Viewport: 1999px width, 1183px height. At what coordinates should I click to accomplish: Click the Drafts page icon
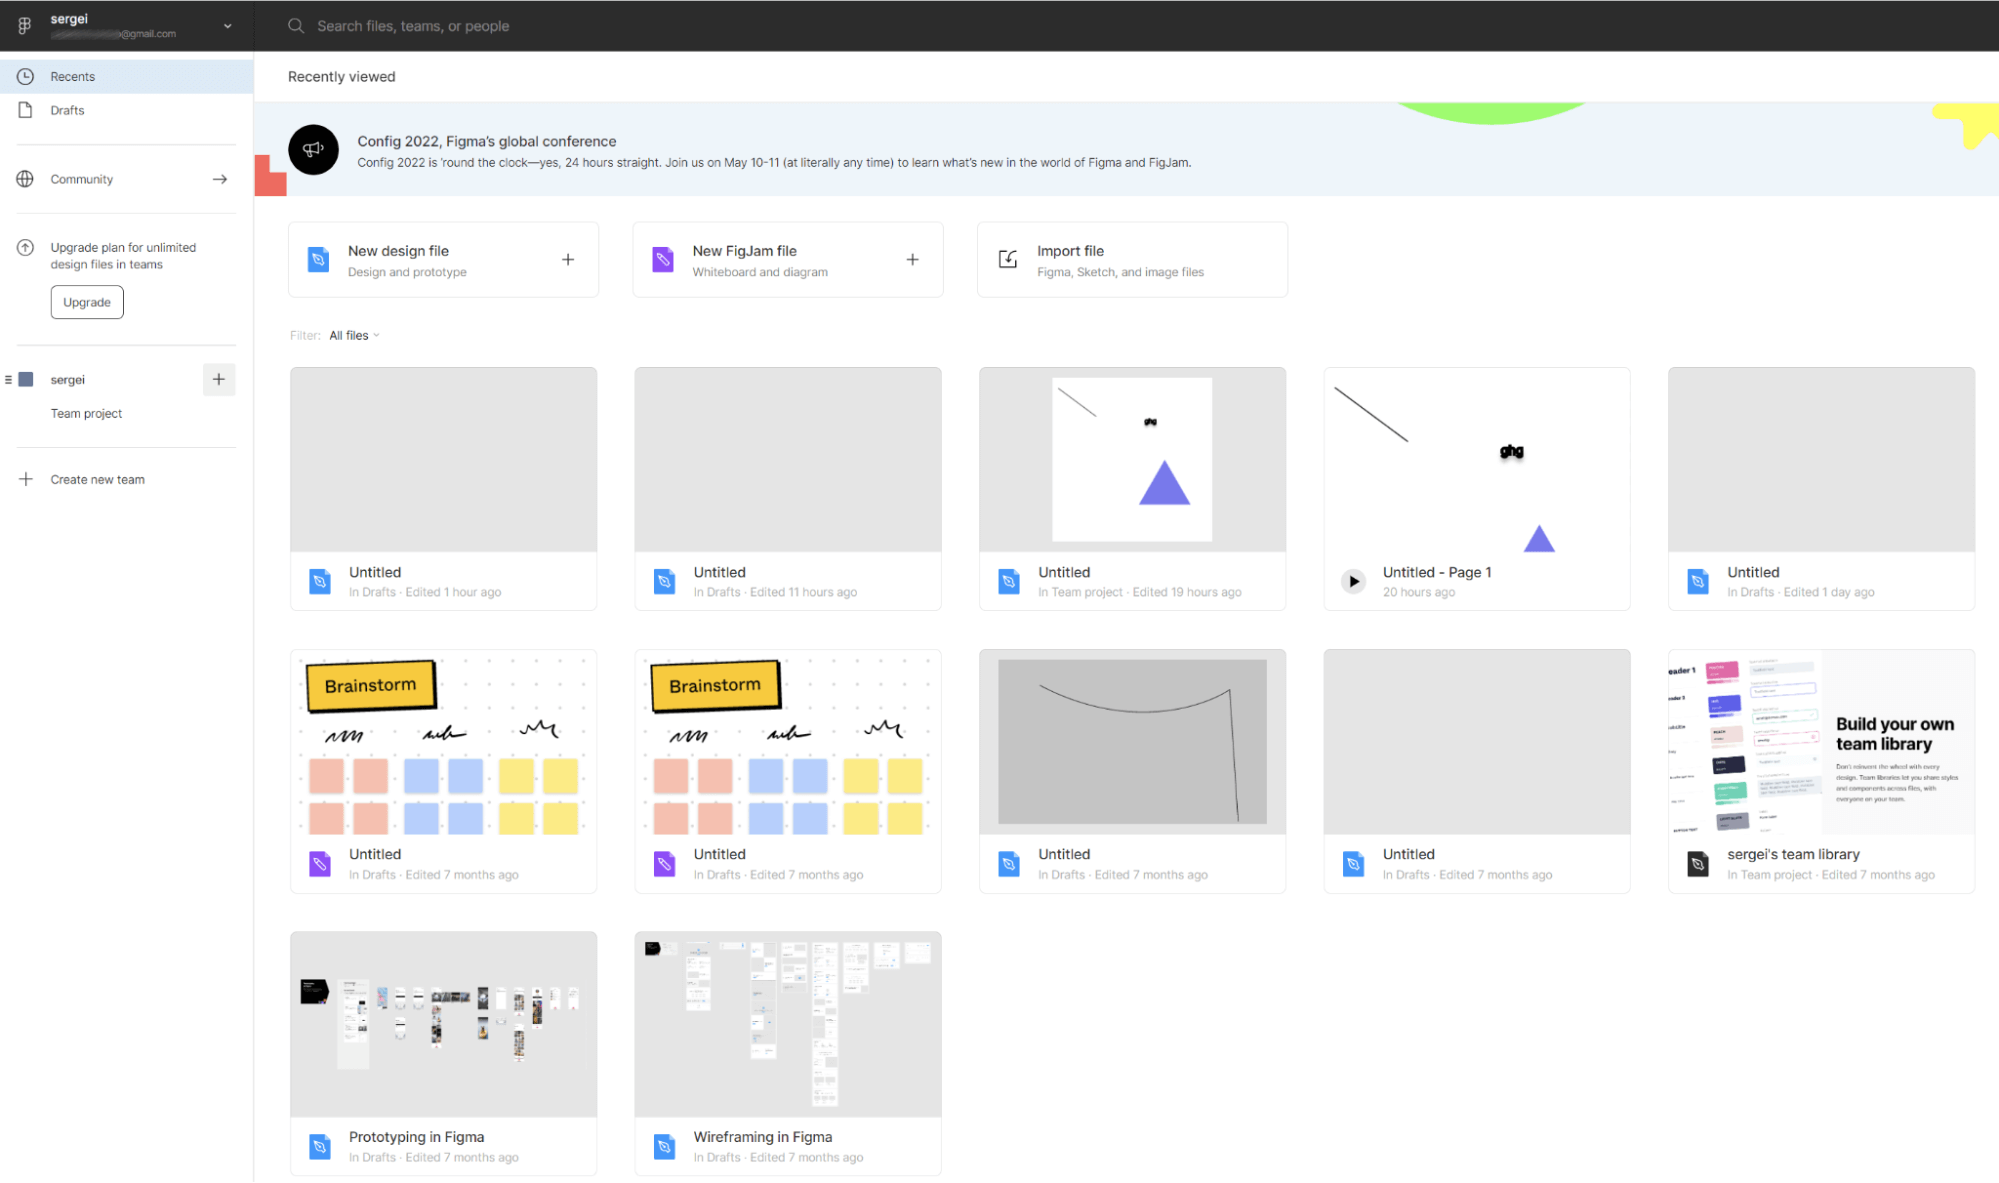26,110
